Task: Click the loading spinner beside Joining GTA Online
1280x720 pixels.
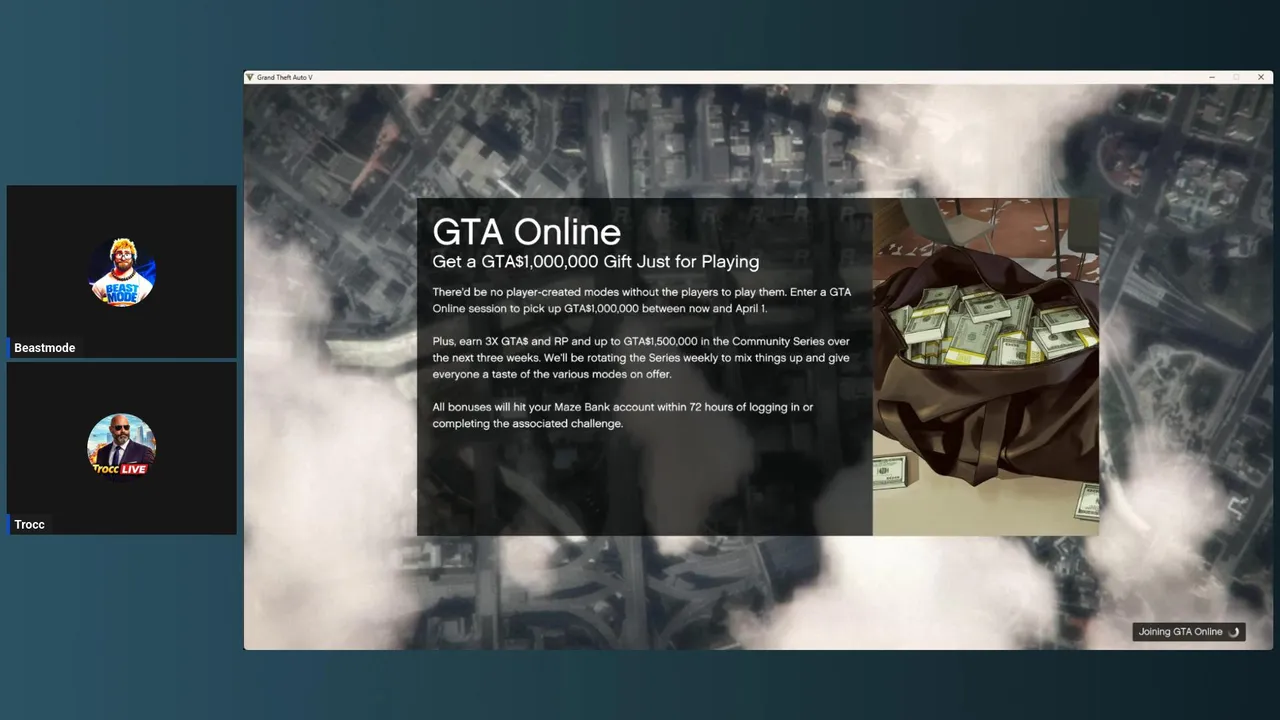Action: 1234,632
